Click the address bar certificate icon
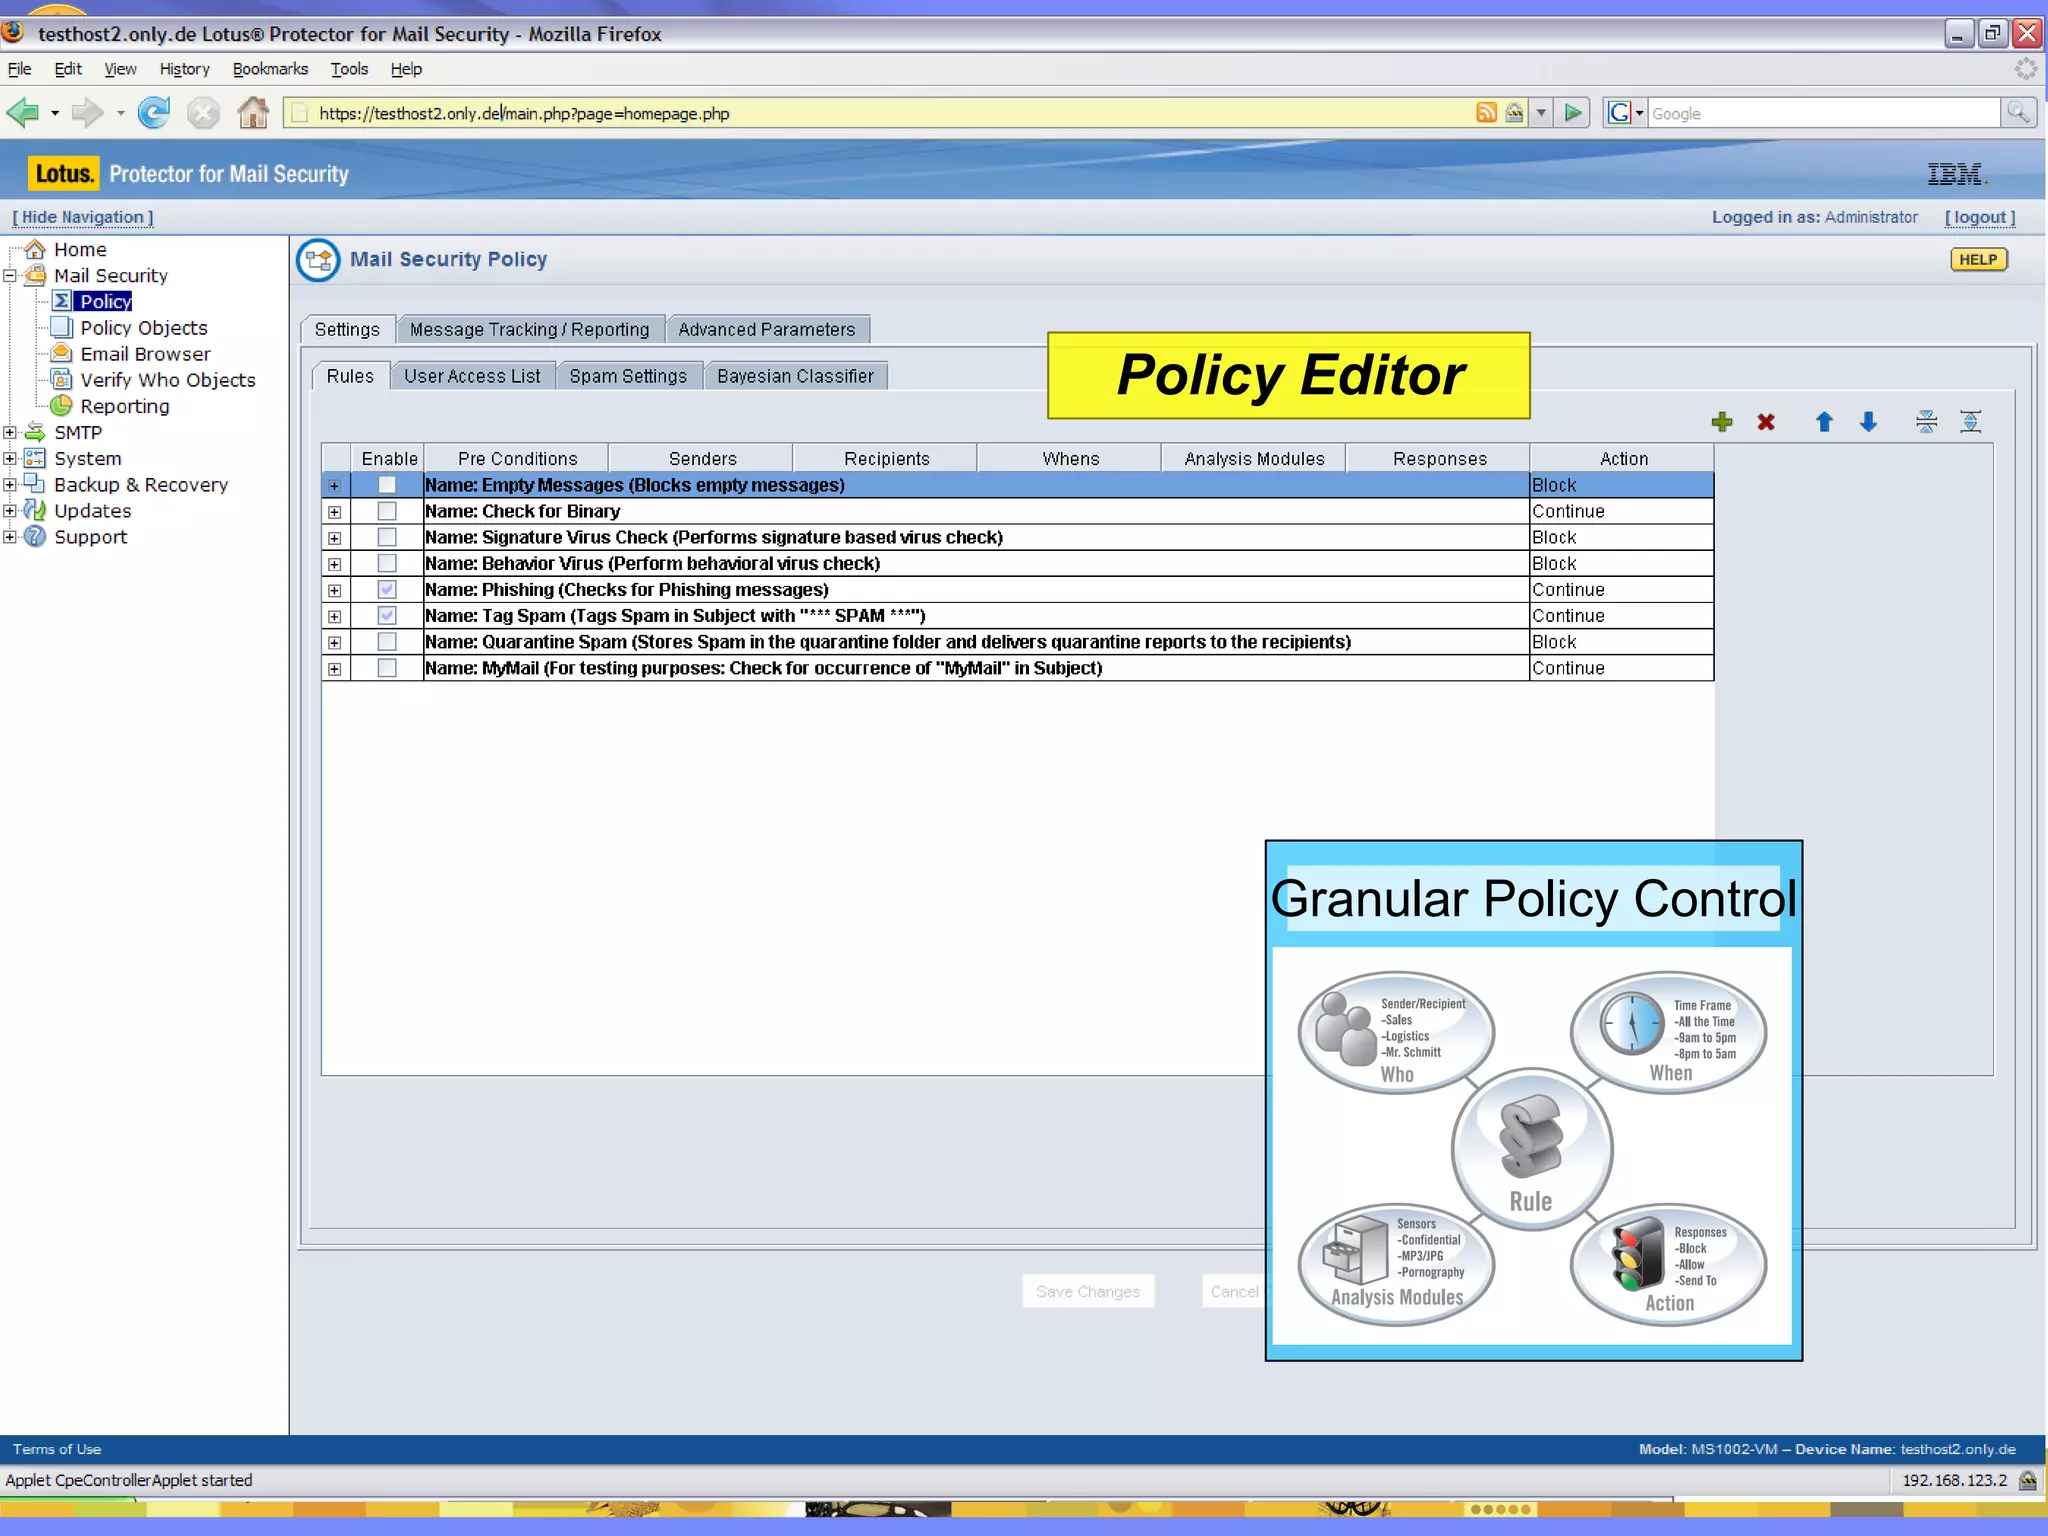 [x=1514, y=113]
